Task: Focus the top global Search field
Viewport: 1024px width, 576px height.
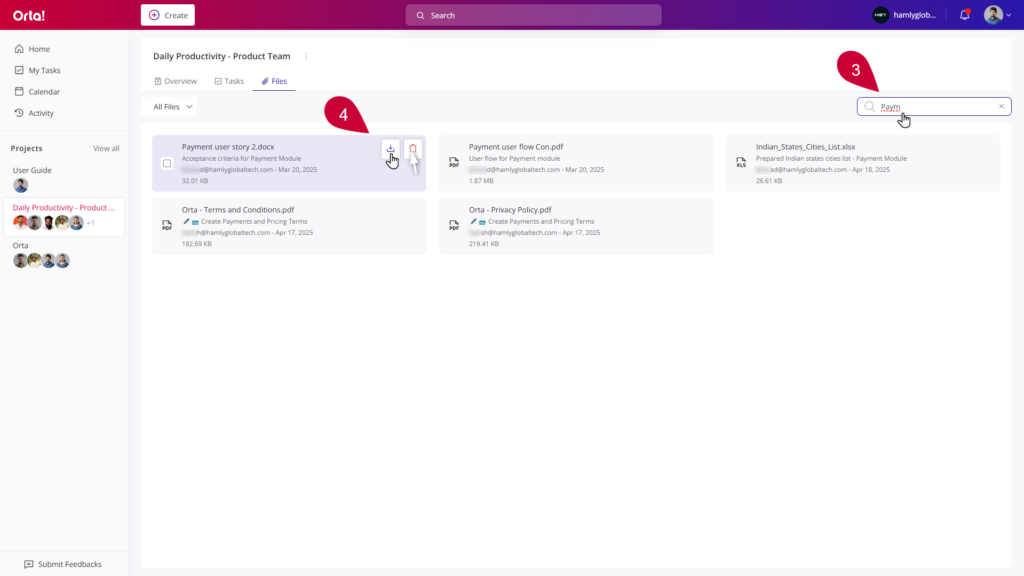Action: click(533, 15)
